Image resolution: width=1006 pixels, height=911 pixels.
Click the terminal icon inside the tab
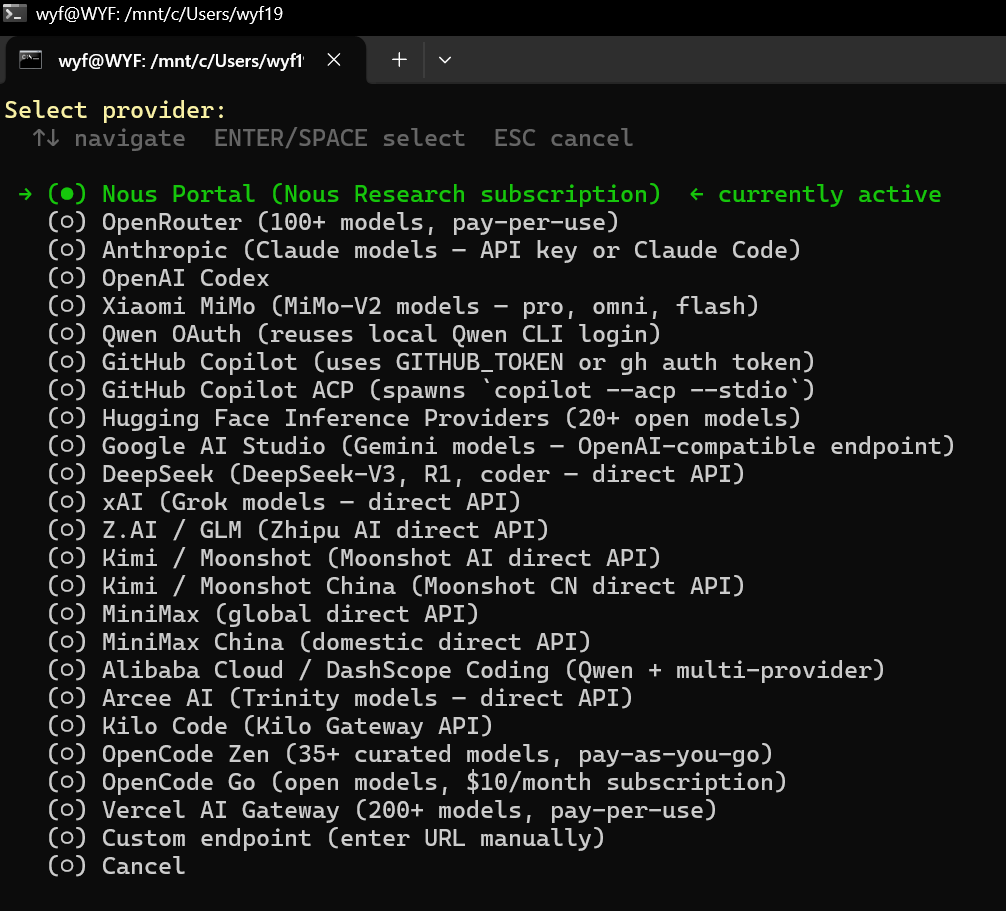tap(30, 60)
